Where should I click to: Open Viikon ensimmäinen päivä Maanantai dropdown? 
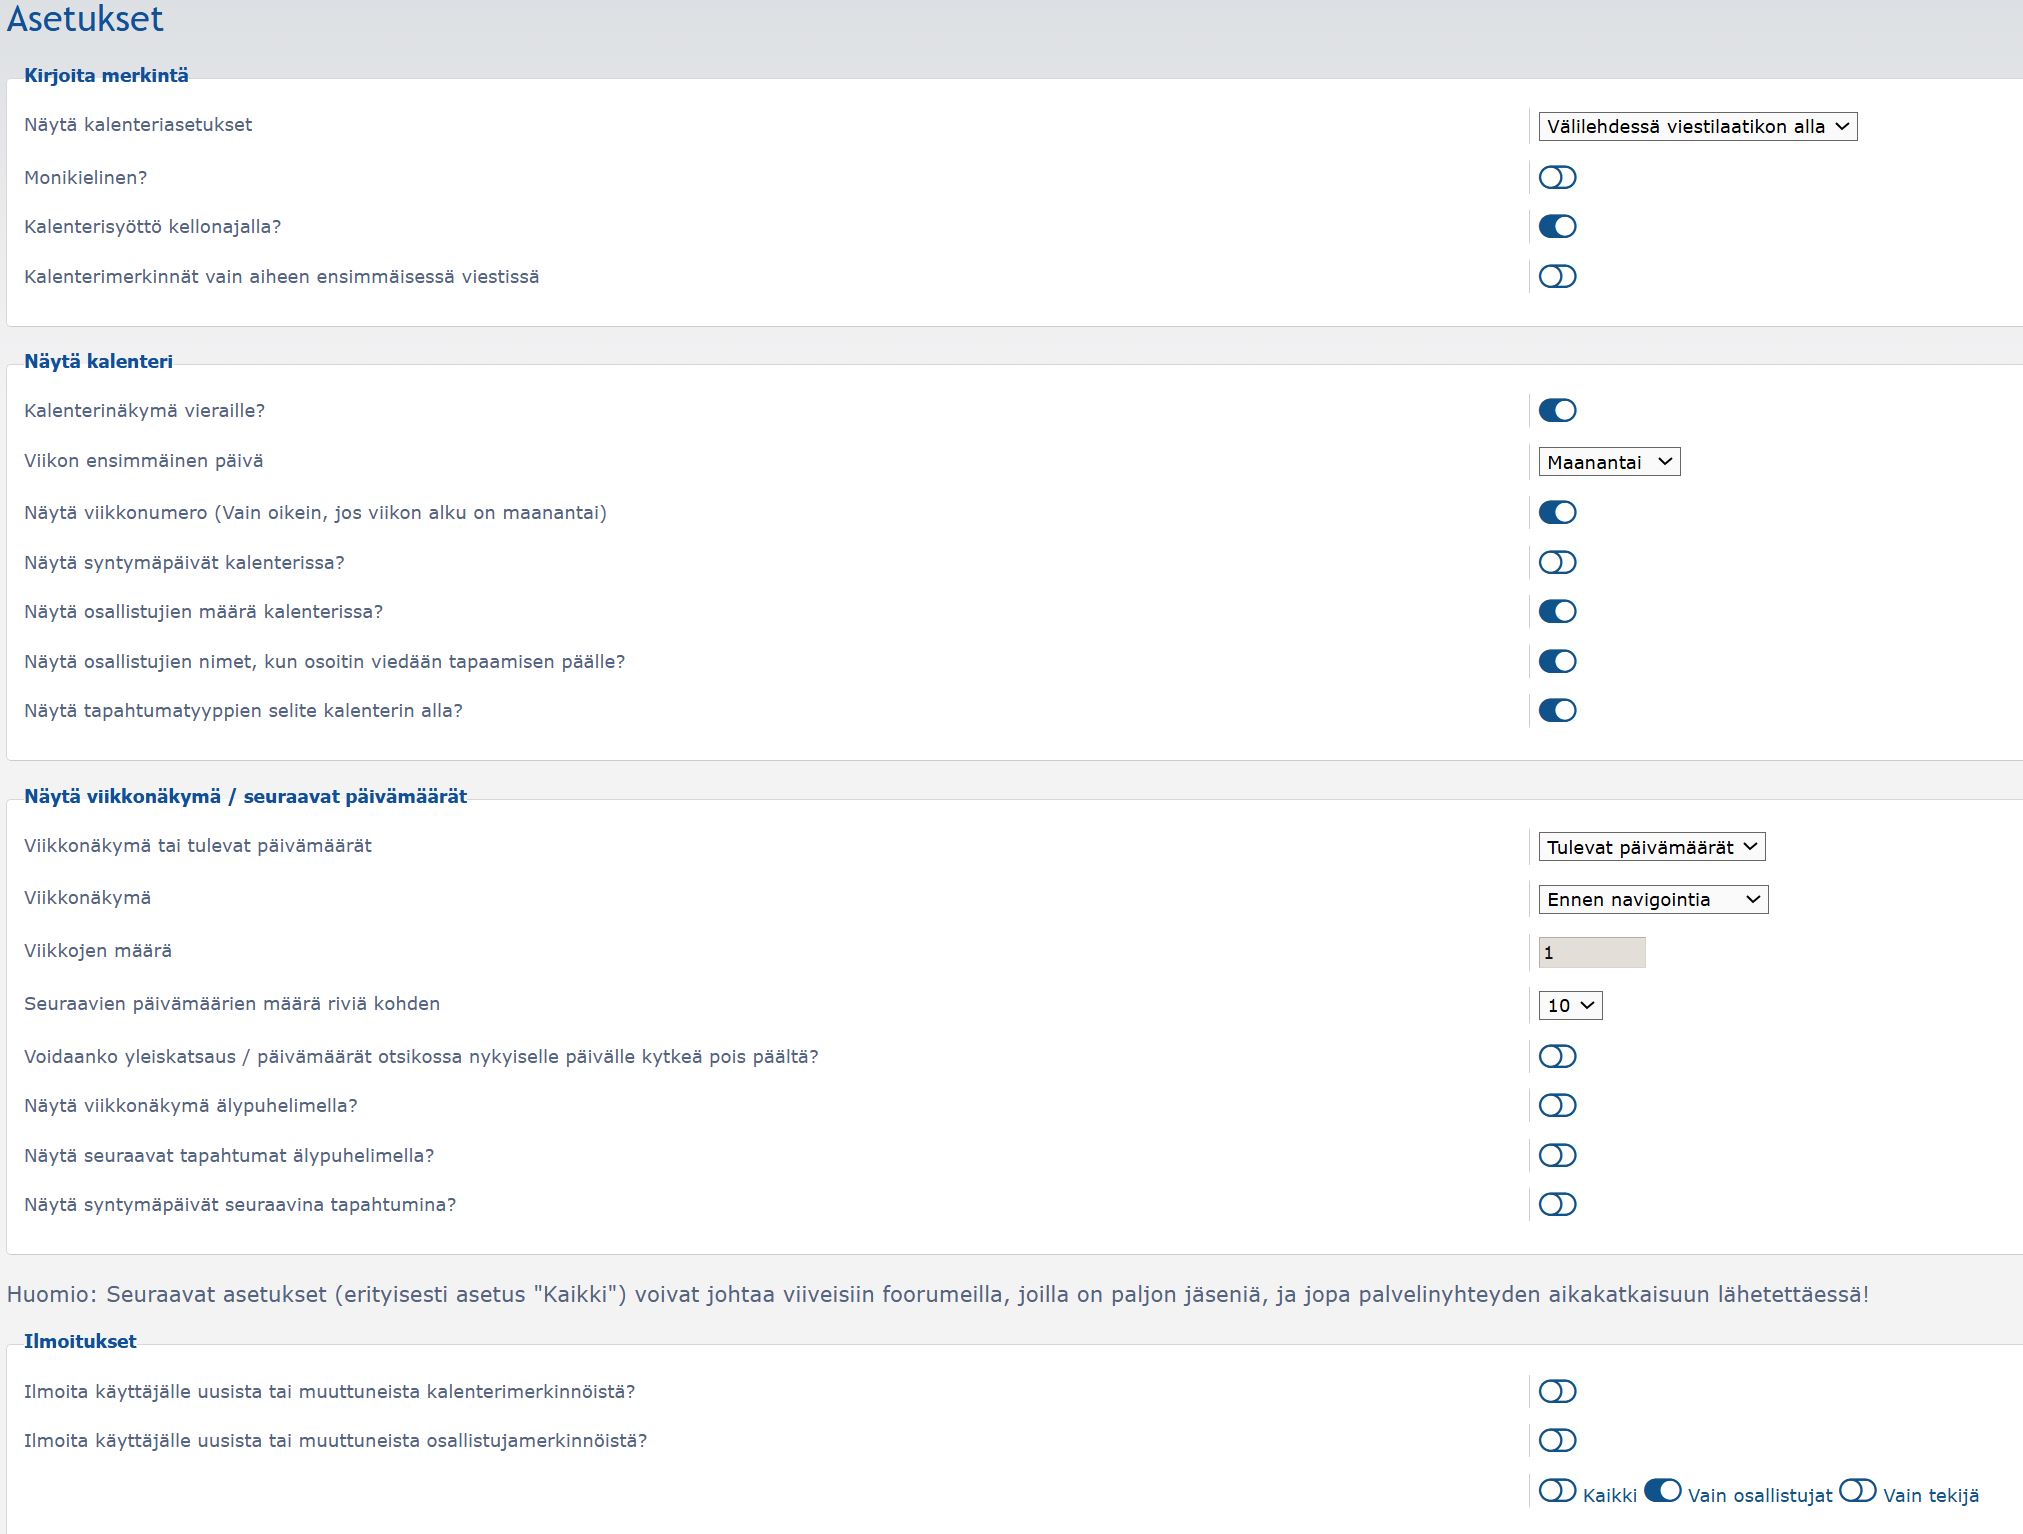click(x=1608, y=462)
